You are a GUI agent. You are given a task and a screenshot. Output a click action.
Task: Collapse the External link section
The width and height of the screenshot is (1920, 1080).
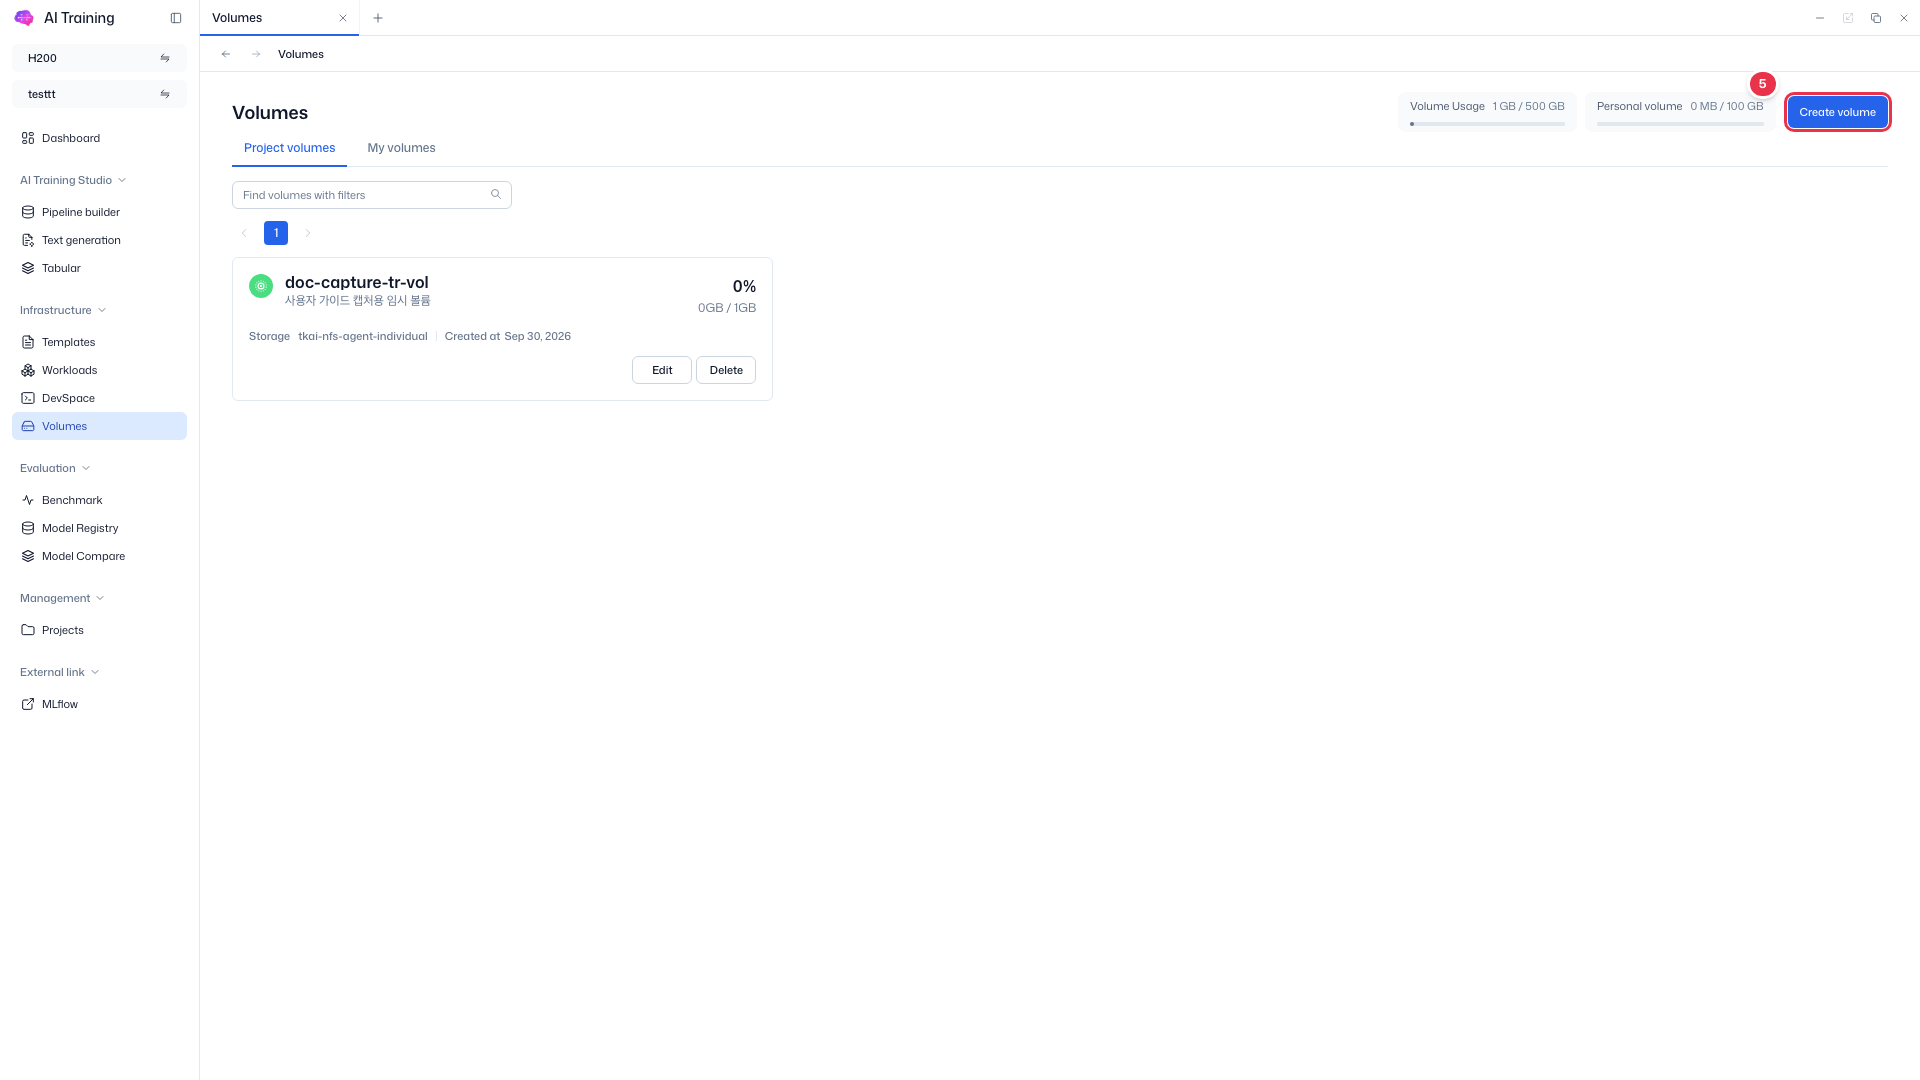[x=60, y=672]
